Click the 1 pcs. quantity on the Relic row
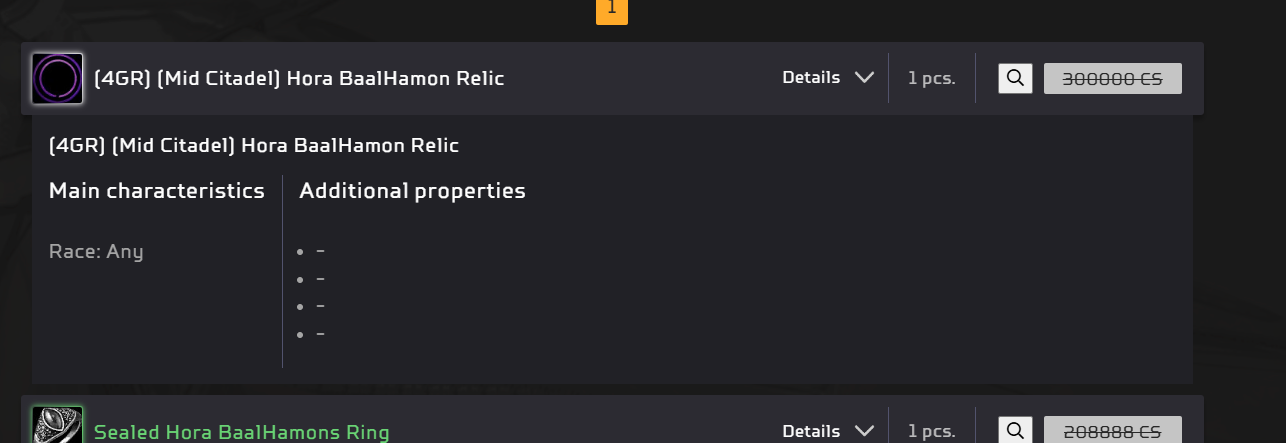The width and height of the screenshot is (1286, 443). 931,78
